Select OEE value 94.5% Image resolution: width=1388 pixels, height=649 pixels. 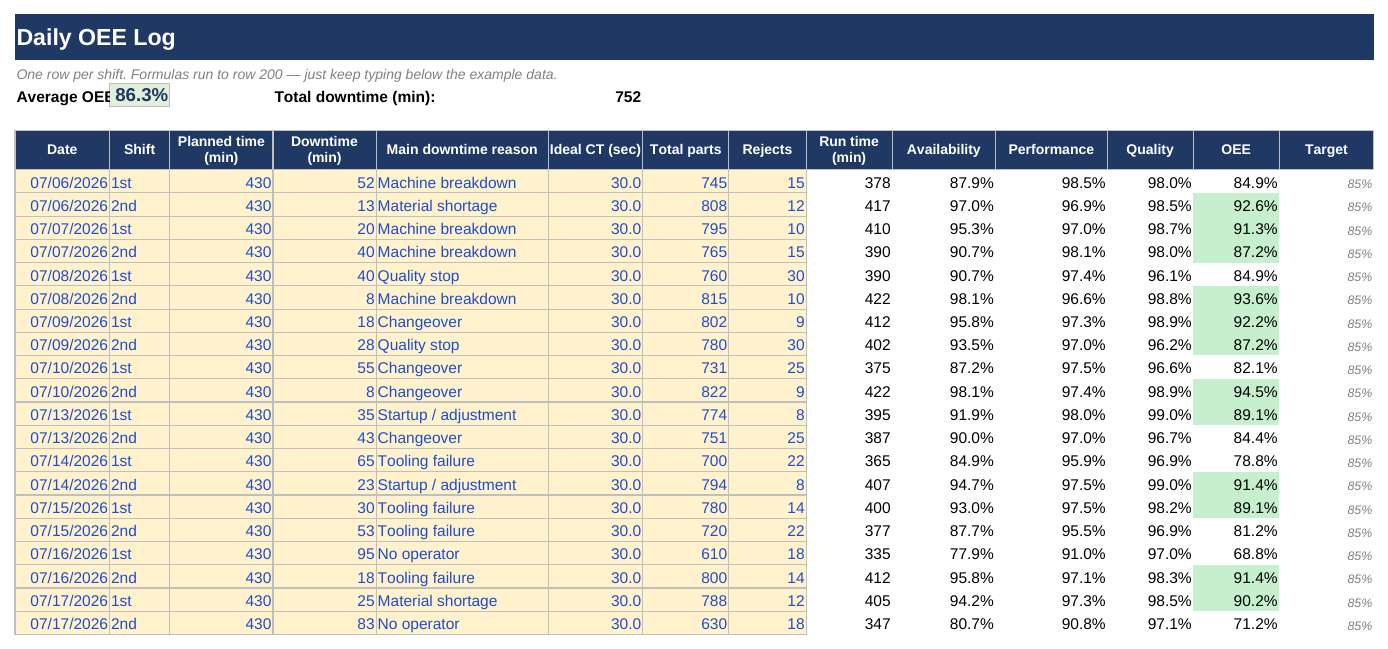tap(1236, 392)
